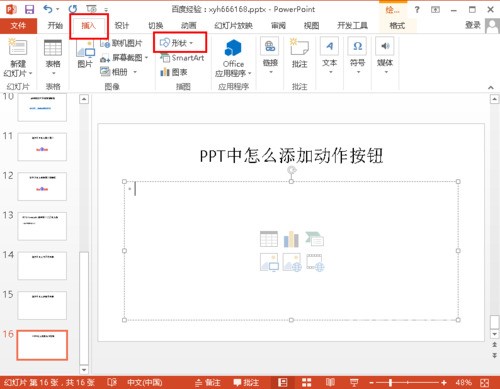
Task: Add a 批注 comment from ribbon
Action: click(299, 53)
